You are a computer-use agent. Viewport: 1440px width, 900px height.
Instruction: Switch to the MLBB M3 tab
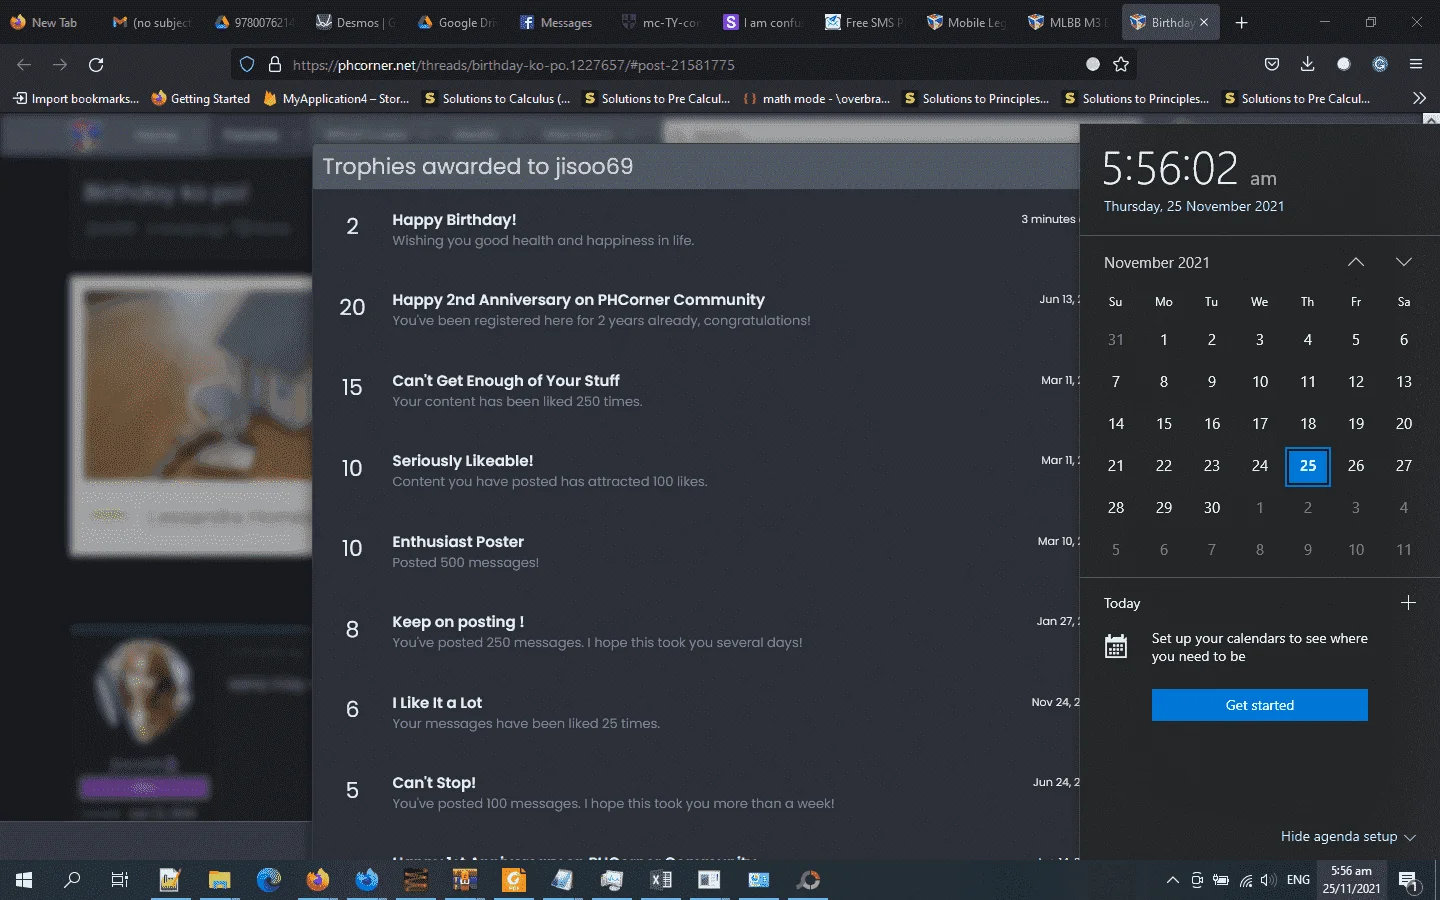pyautogui.click(x=1070, y=22)
